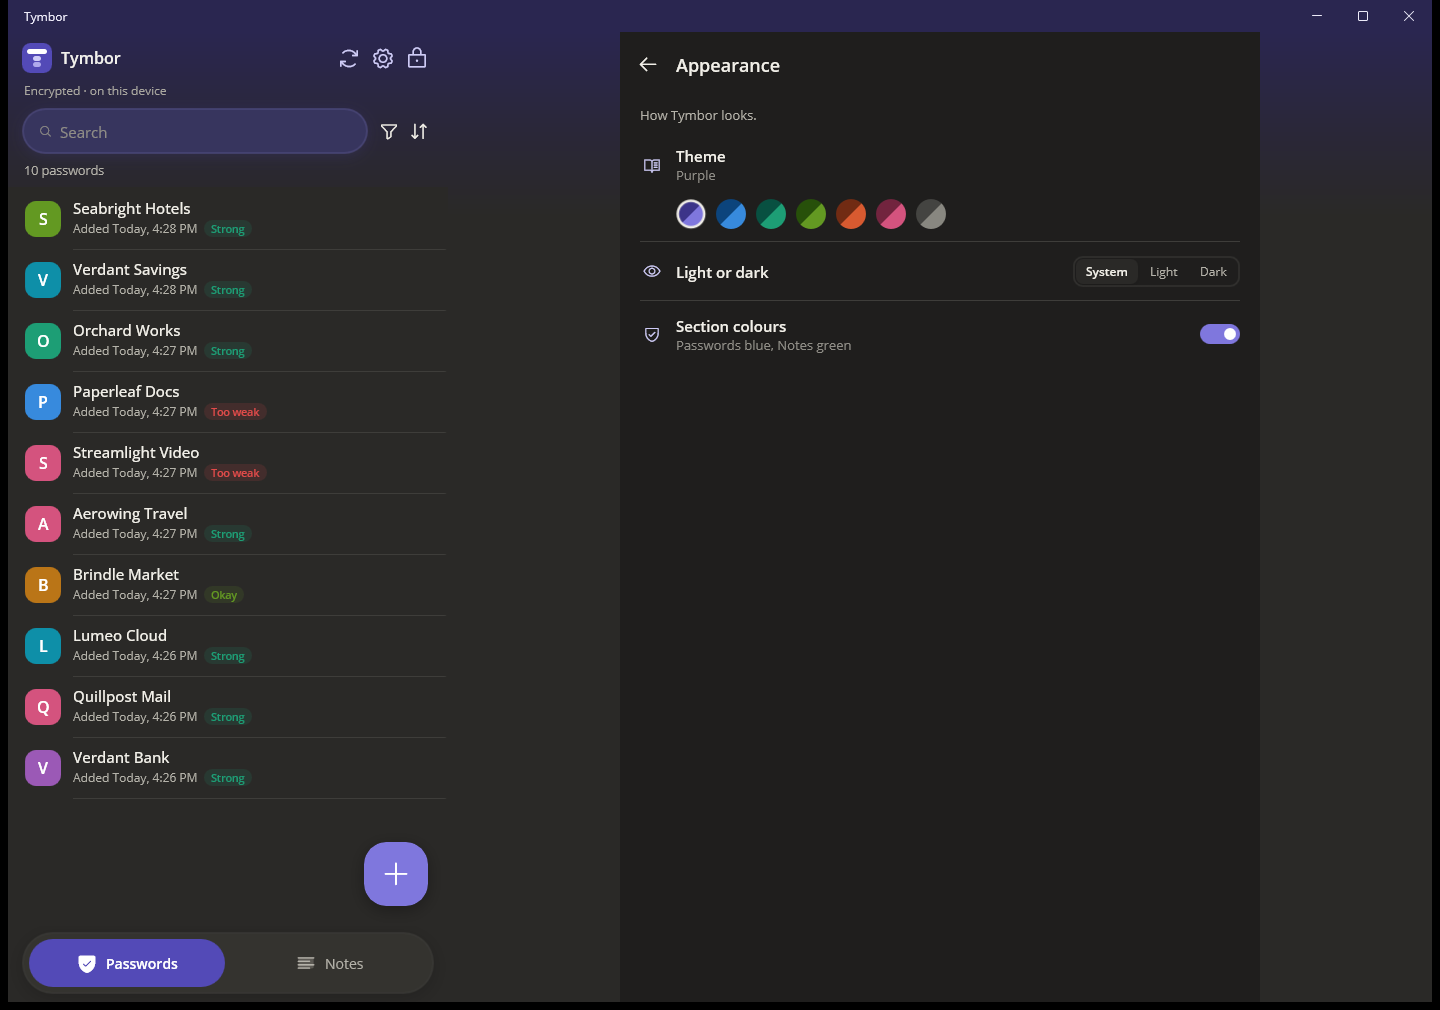Image resolution: width=1440 pixels, height=1010 pixels.
Task: Choose the green theme swatch
Action: [x=811, y=214]
